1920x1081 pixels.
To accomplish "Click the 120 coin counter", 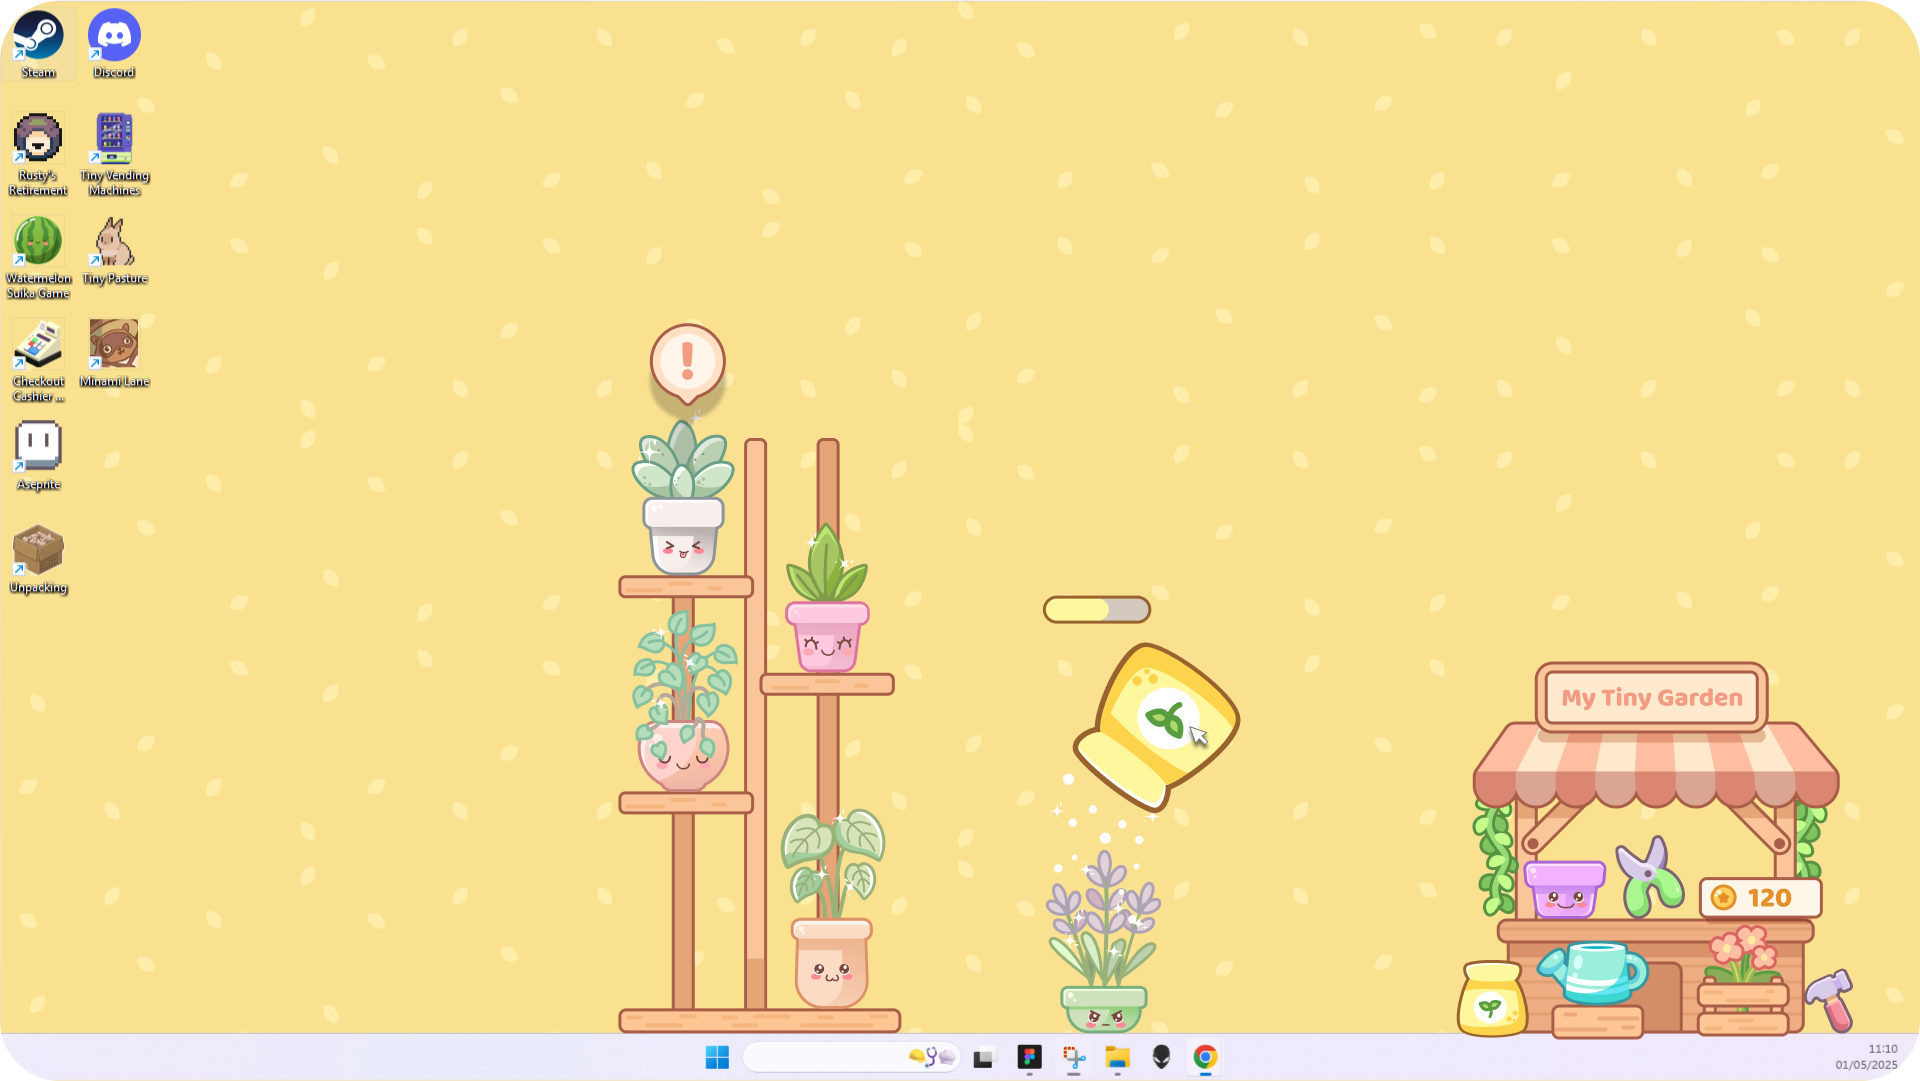I will click(1761, 898).
